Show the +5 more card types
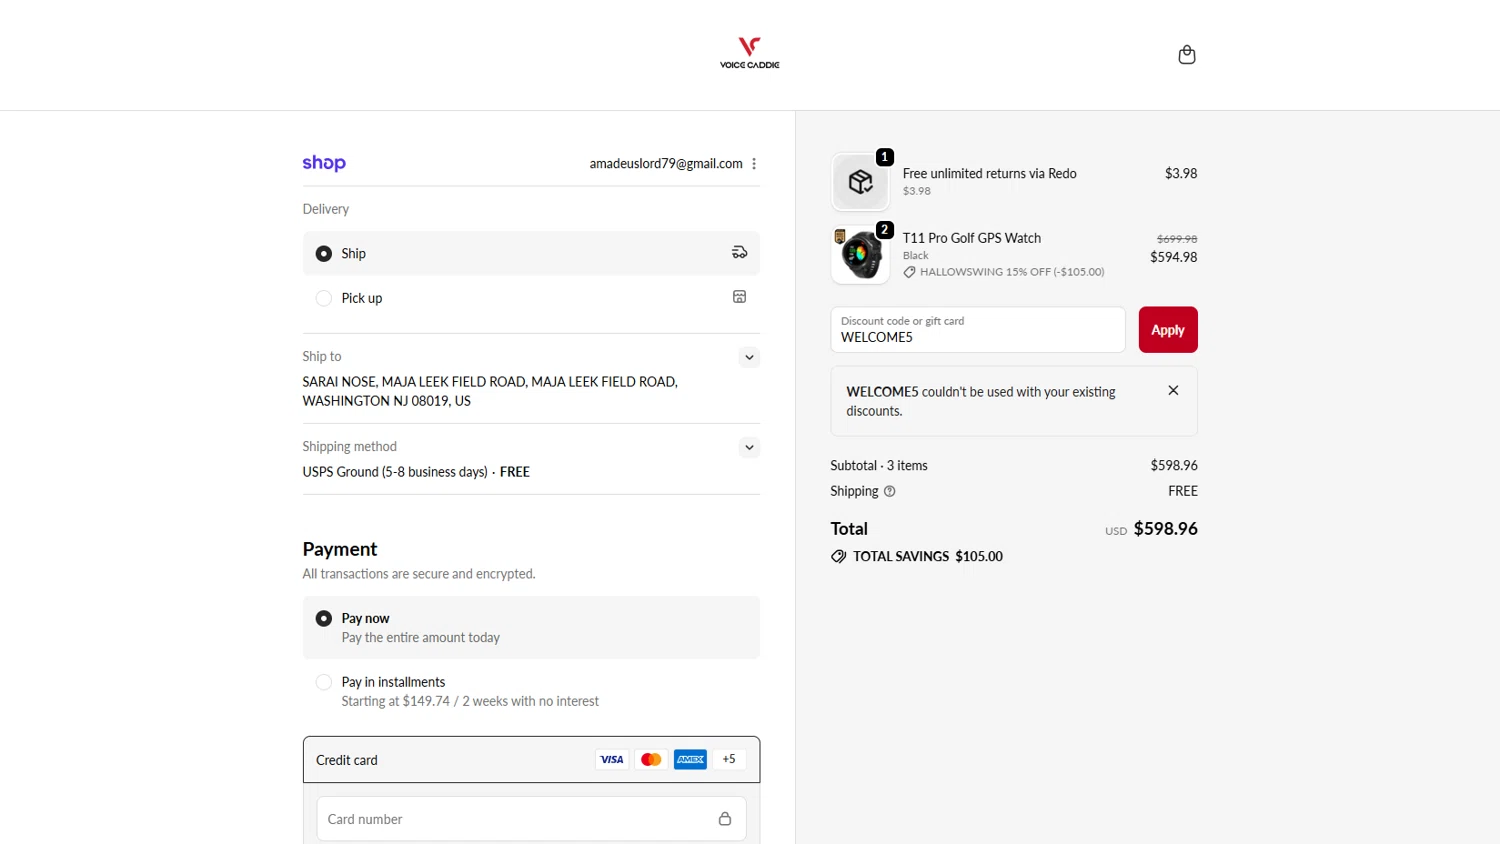 click(x=729, y=759)
